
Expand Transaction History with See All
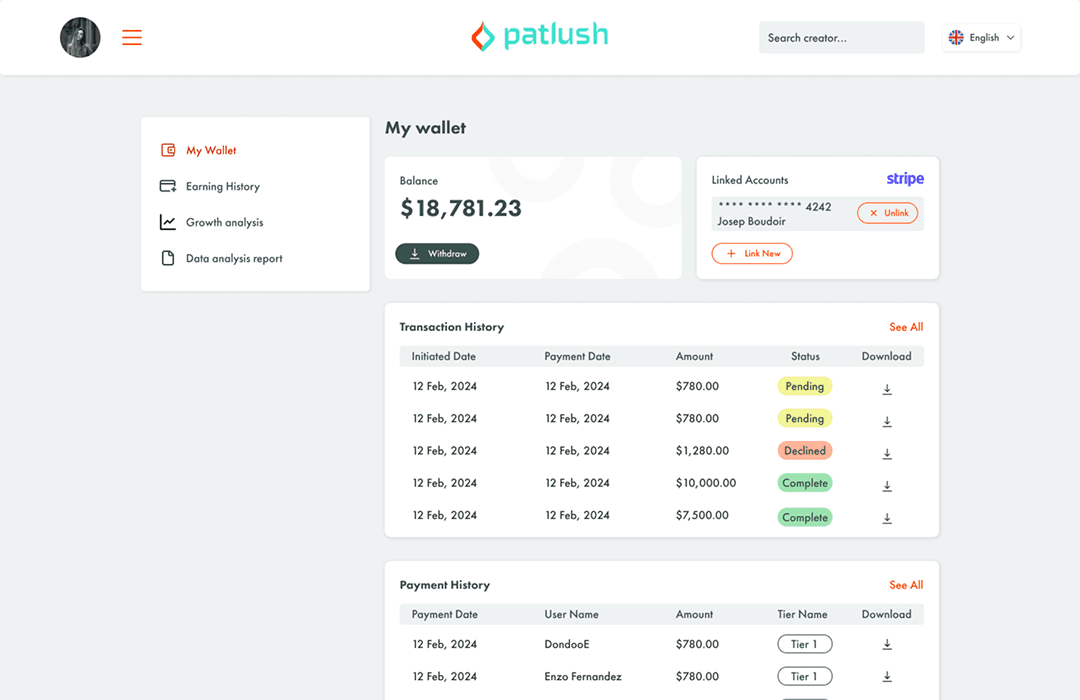pyautogui.click(x=905, y=327)
